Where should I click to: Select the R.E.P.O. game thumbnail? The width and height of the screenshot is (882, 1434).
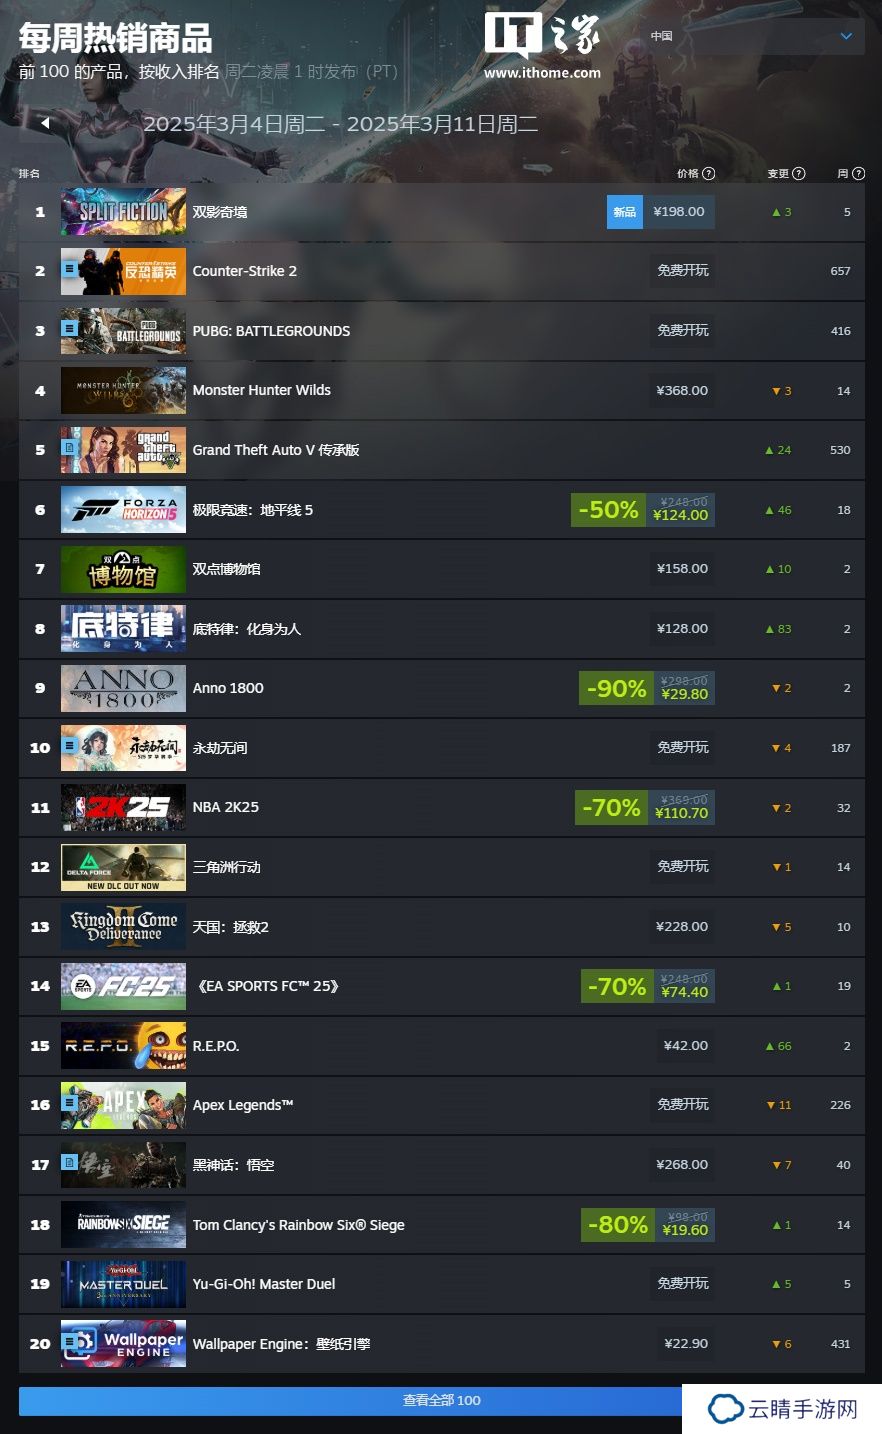123,1046
